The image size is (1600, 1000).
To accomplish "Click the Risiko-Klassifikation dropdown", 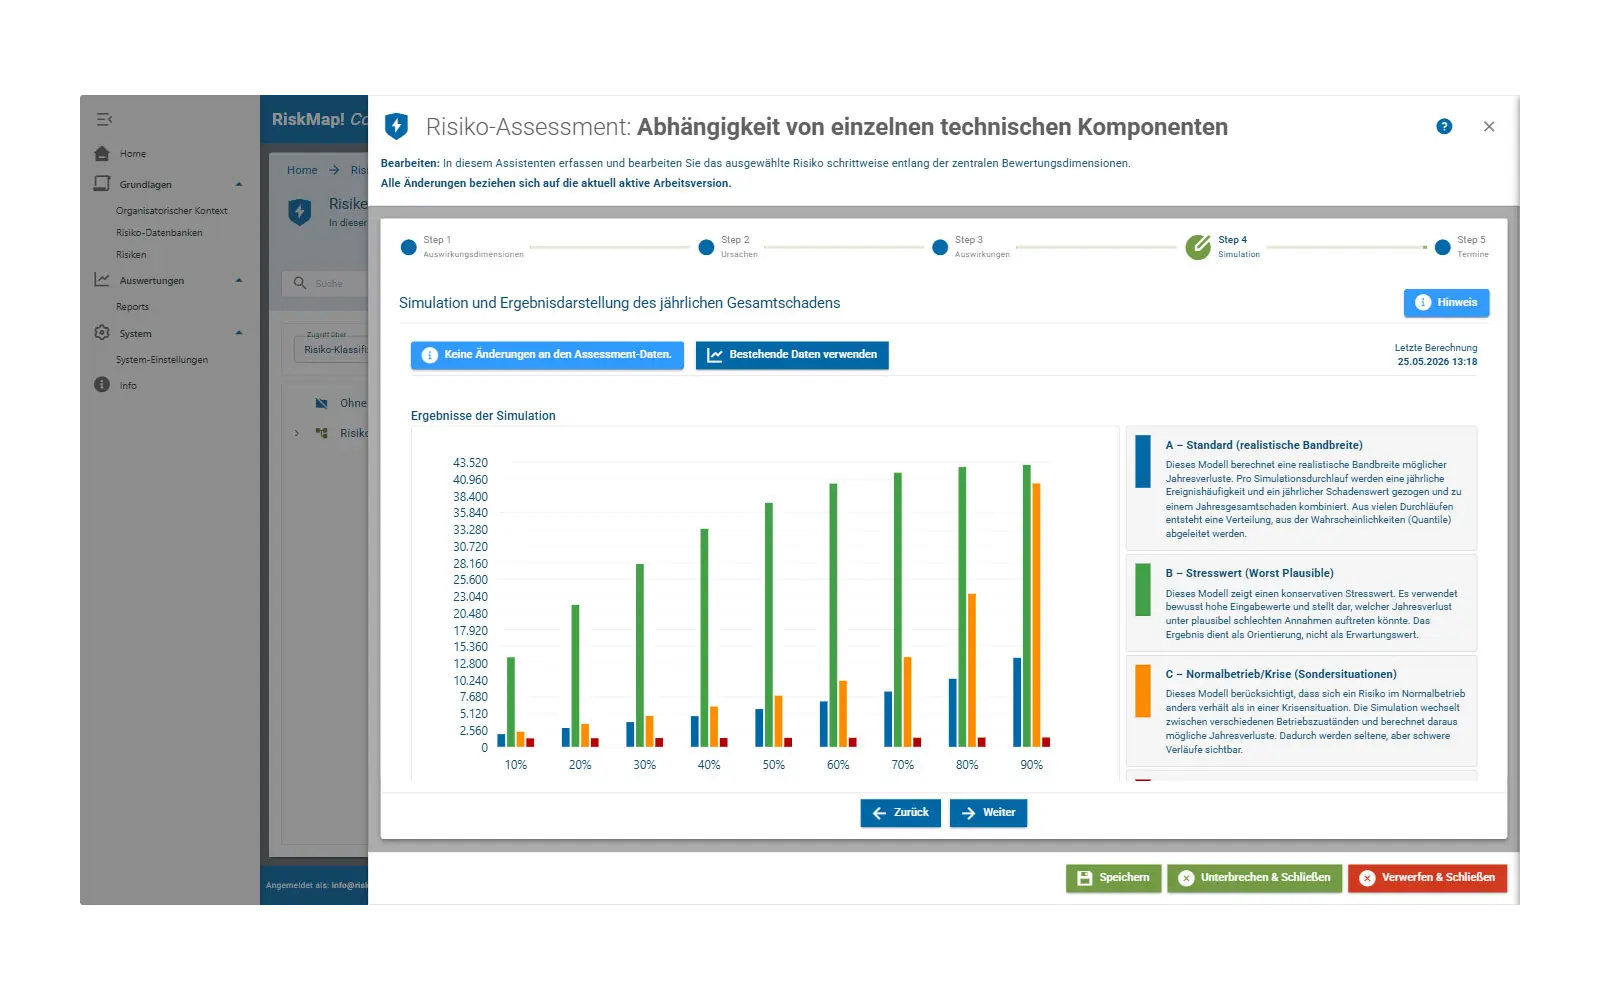I will 331,349.
